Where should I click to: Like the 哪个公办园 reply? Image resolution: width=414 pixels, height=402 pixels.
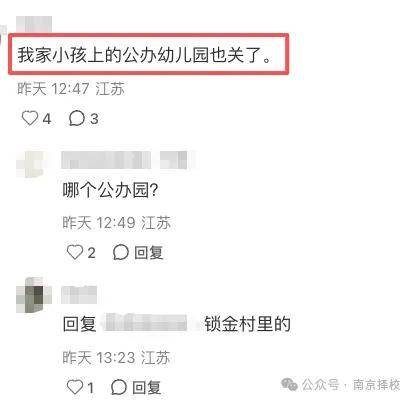75,252
